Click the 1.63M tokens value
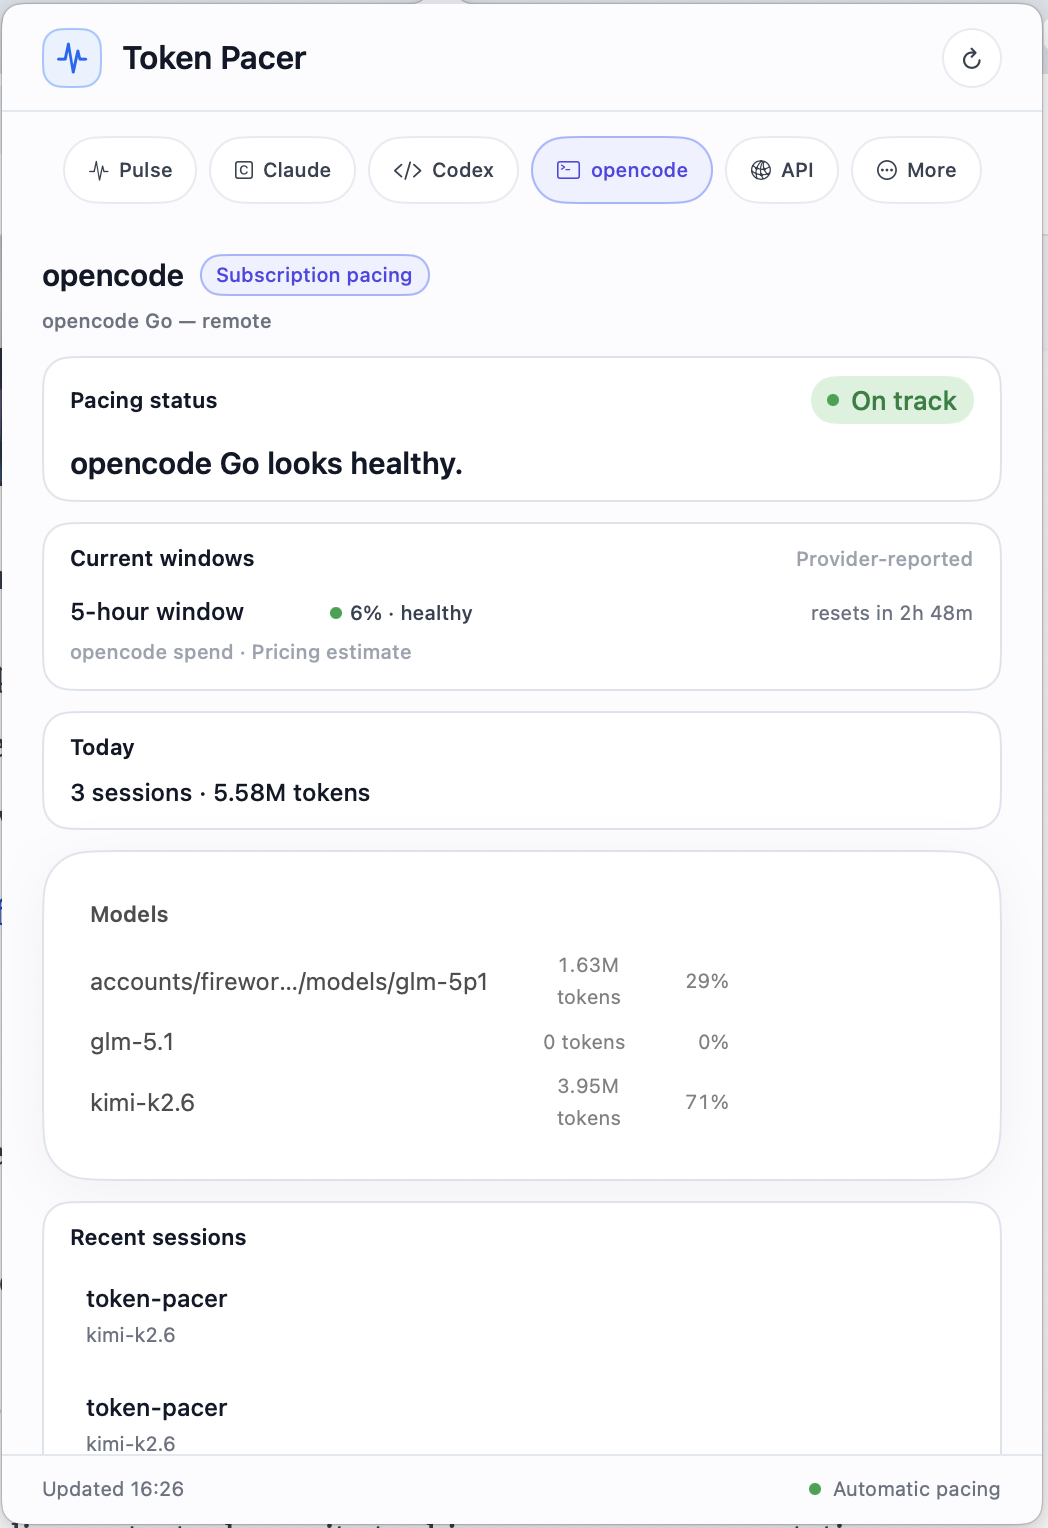 (x=588, y=981)
